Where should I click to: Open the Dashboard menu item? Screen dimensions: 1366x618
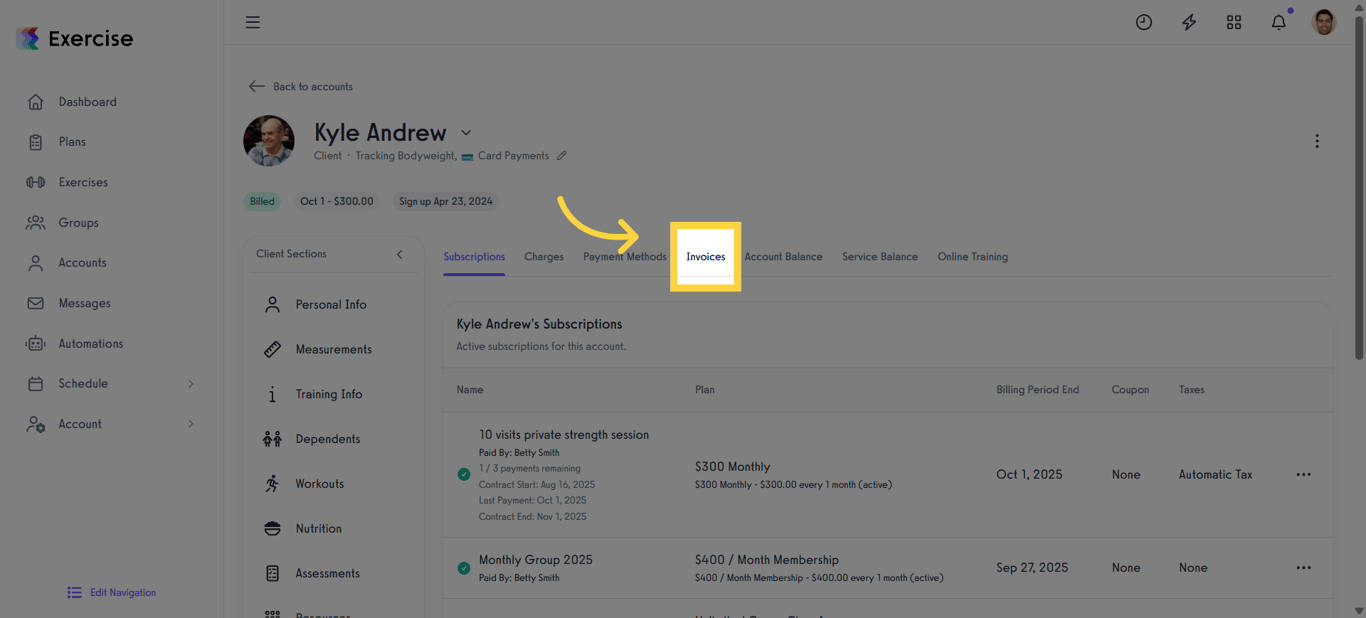(x=87, y=102)
